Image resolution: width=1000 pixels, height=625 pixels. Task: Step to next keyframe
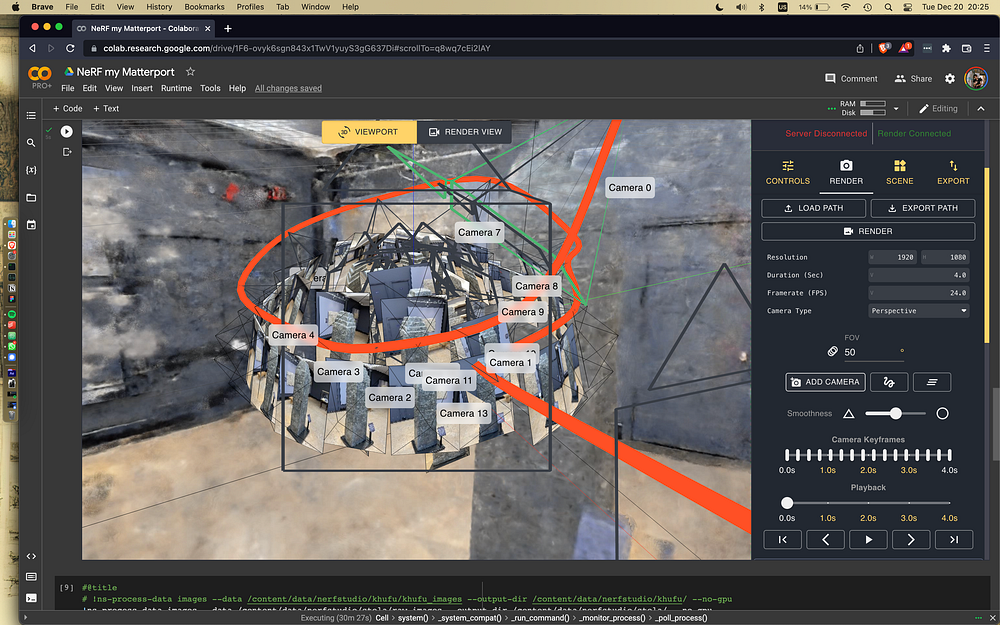[911, 540]
